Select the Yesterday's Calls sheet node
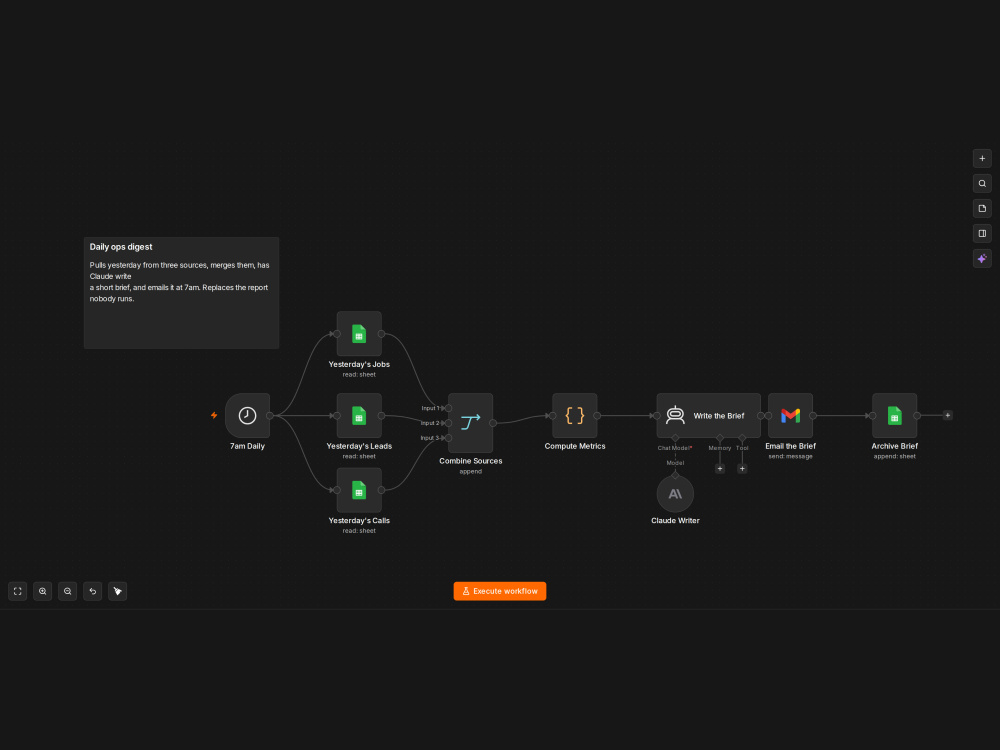Image resolution: width=1000 pixels, height=750 pixels. coord(359,490)
